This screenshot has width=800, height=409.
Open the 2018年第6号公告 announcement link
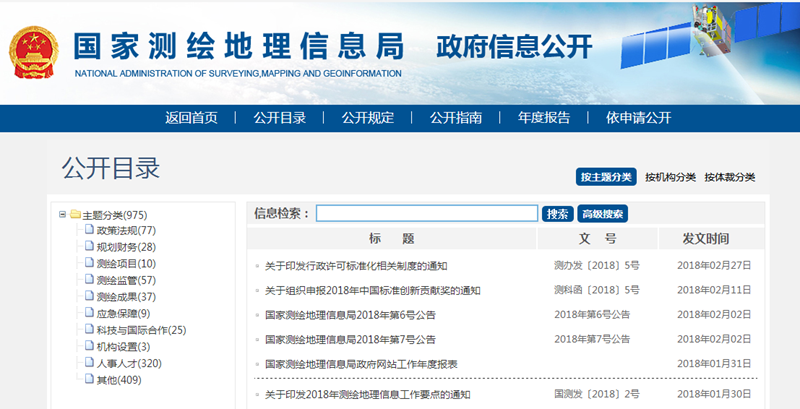tap(350, 315)
